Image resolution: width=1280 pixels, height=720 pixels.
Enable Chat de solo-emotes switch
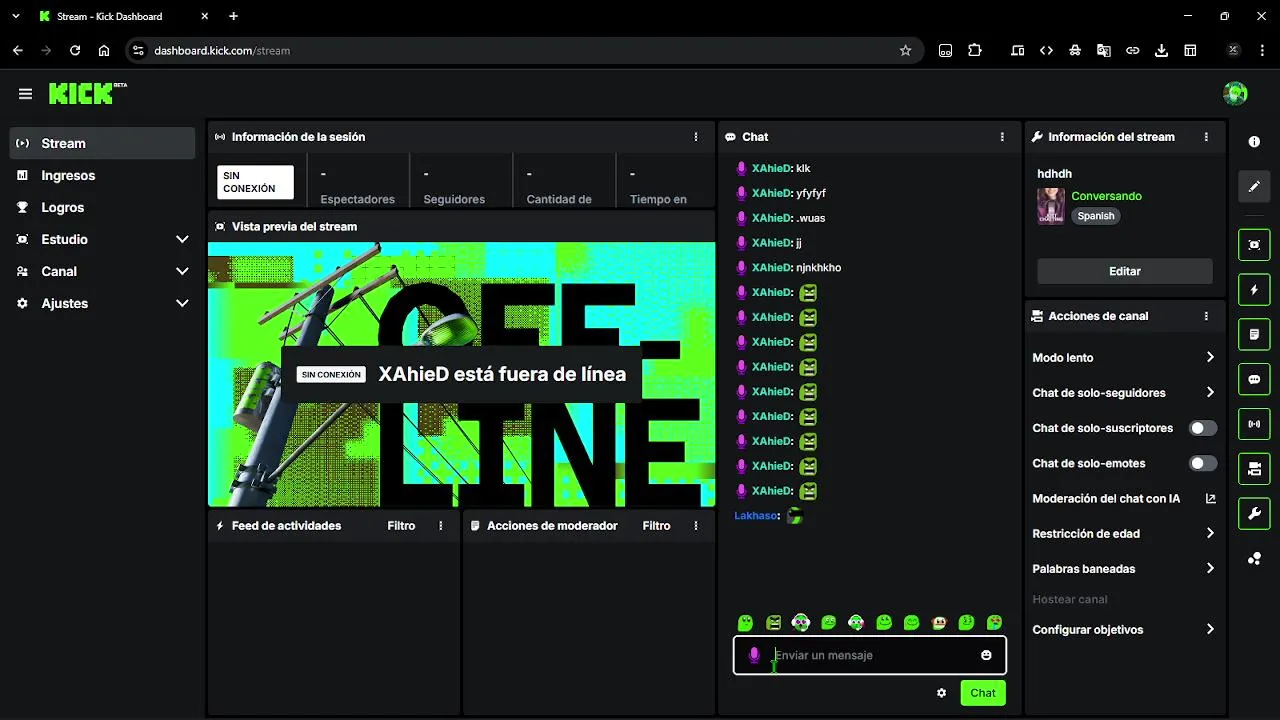1203,463
